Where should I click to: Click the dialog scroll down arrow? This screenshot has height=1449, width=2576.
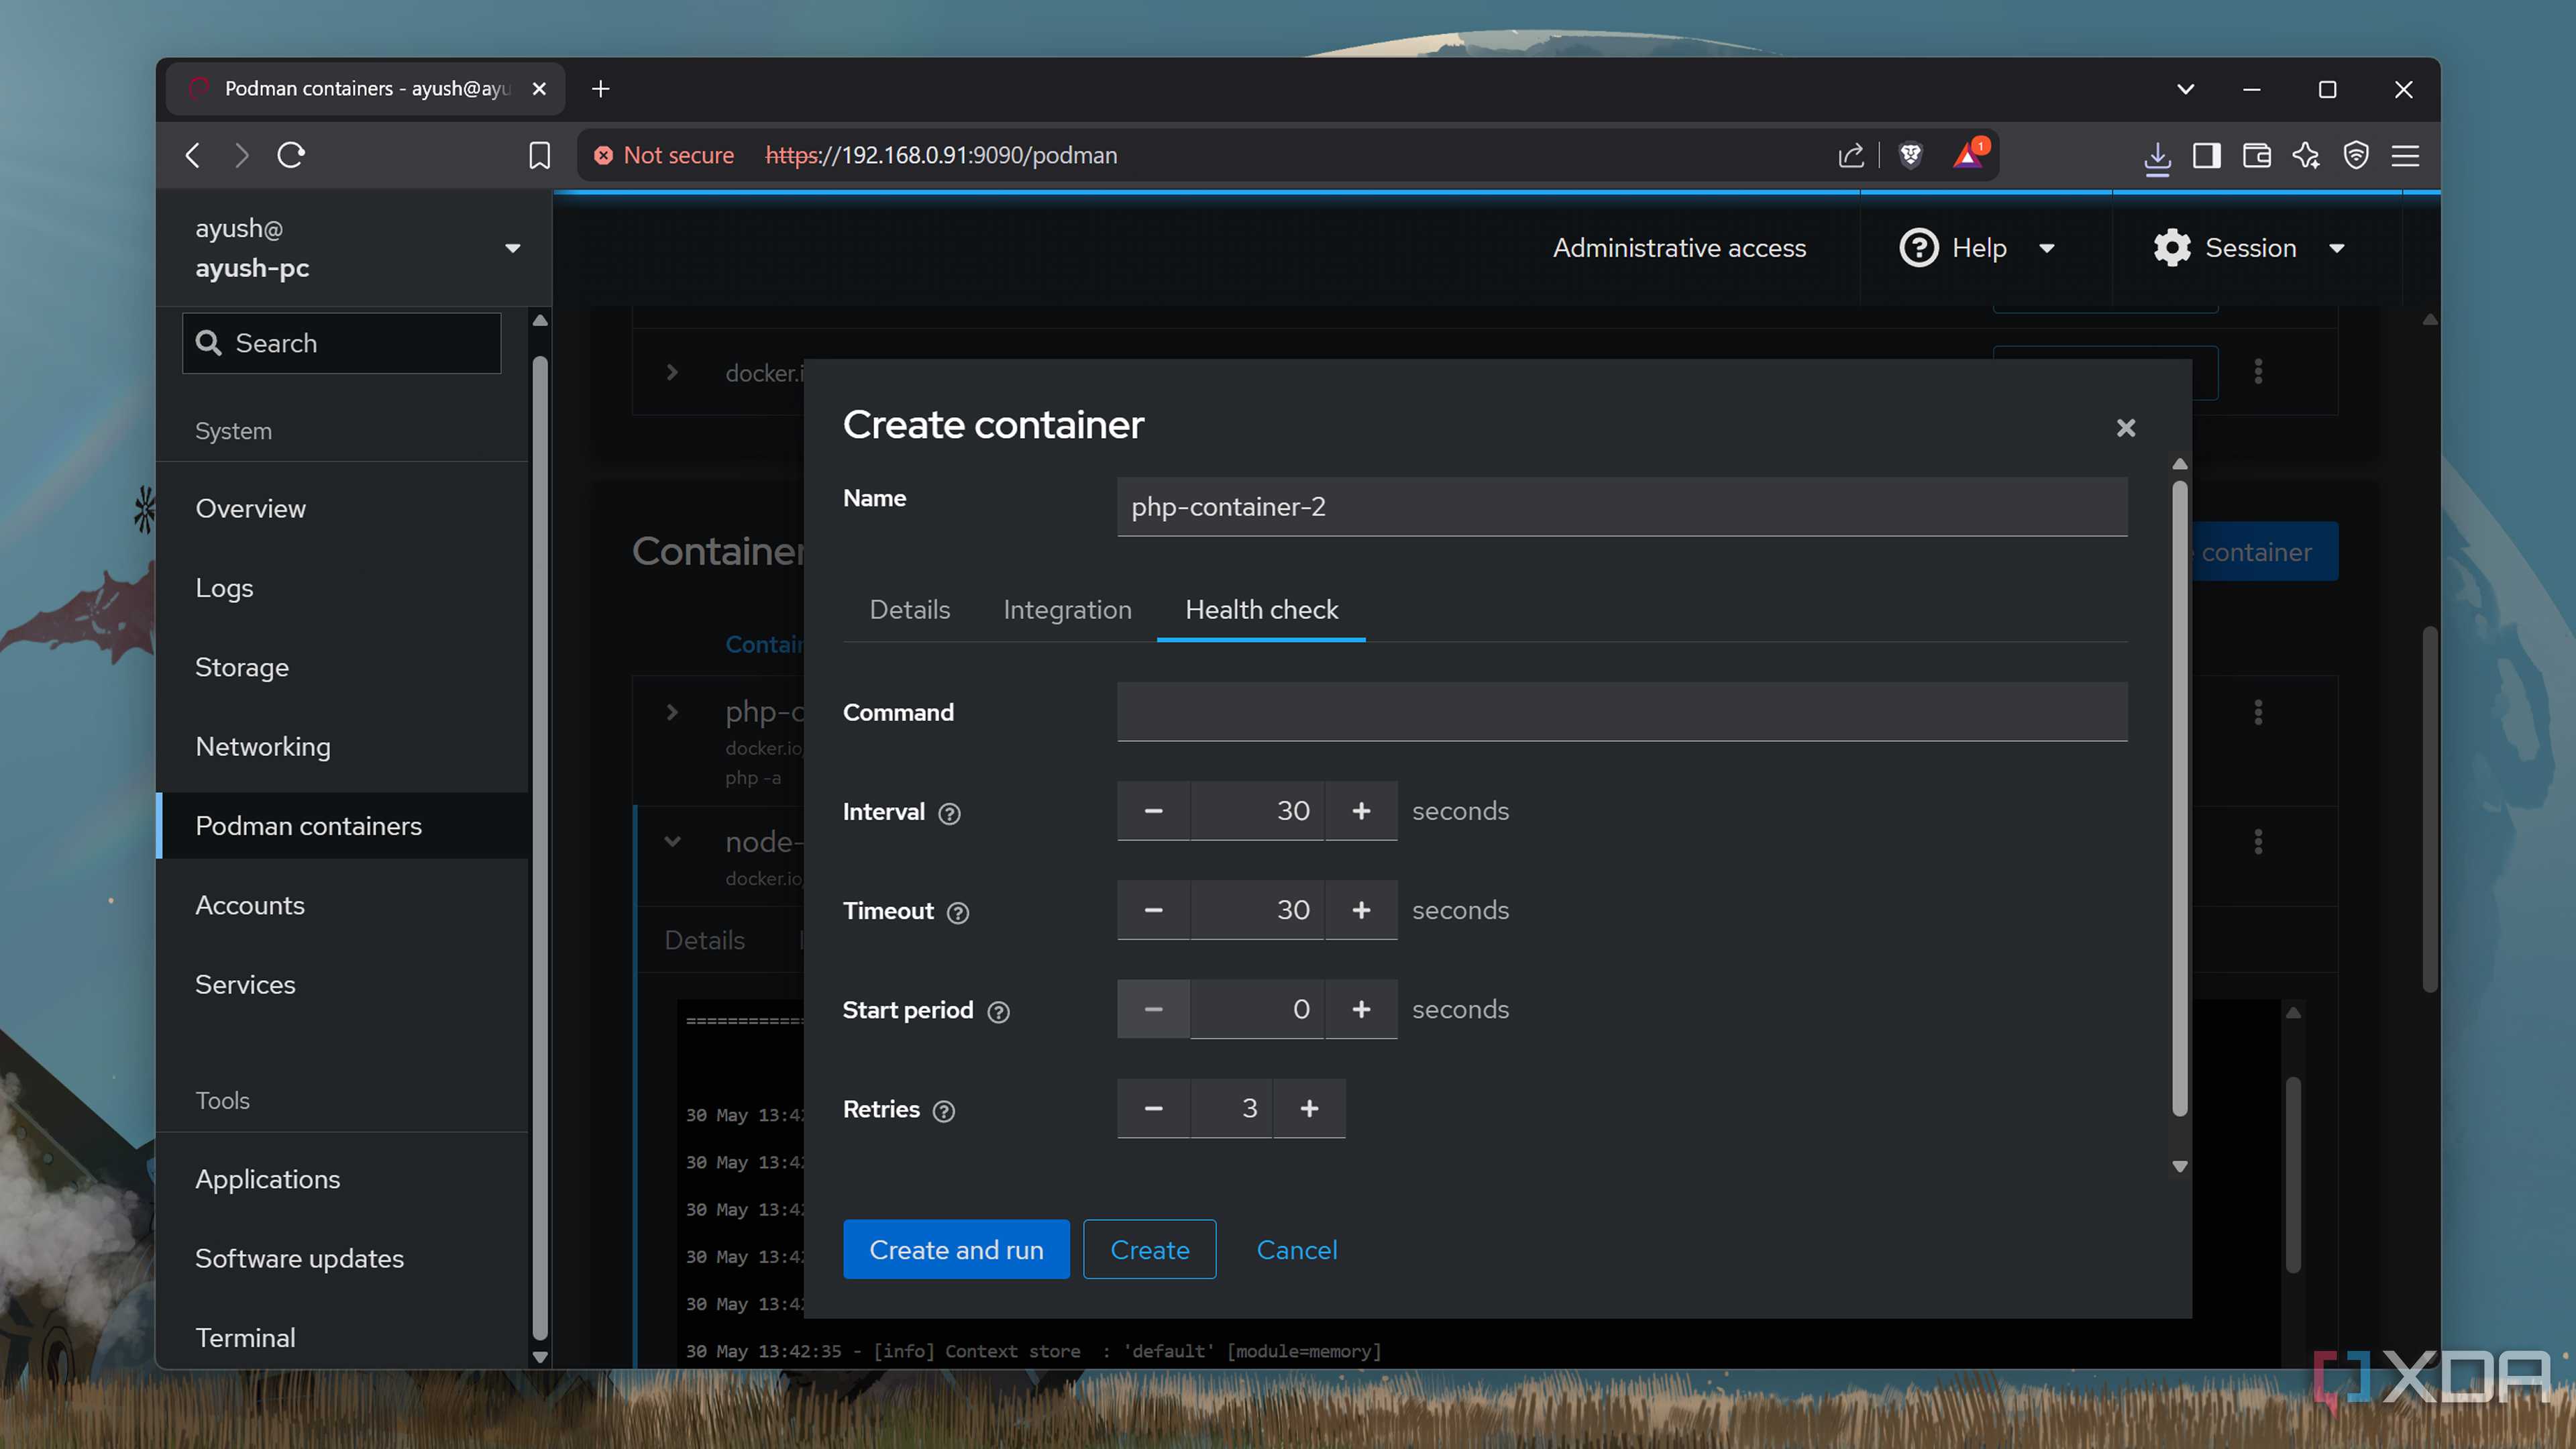point(2180,1166)
